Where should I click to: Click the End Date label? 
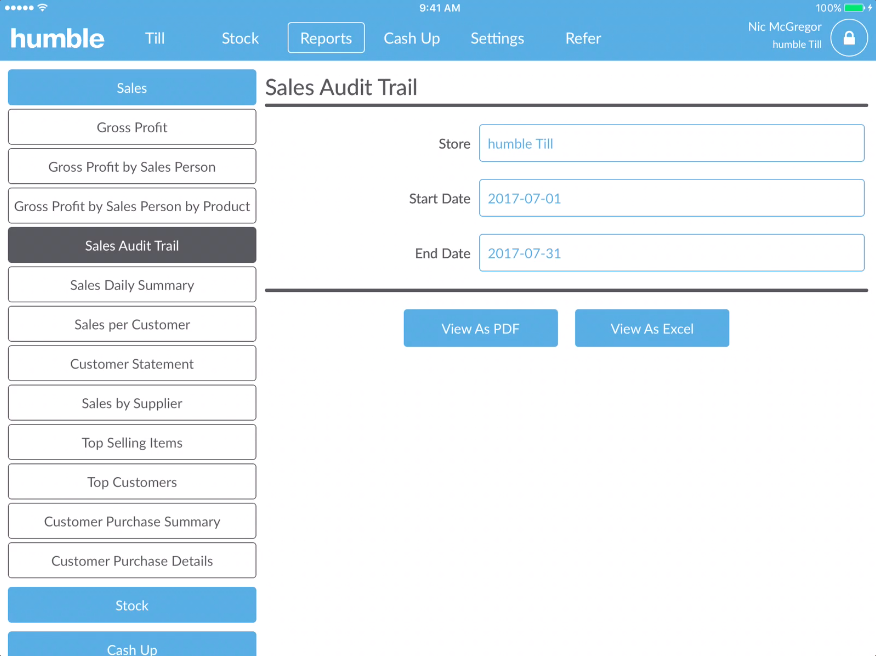tap(442, 253)
